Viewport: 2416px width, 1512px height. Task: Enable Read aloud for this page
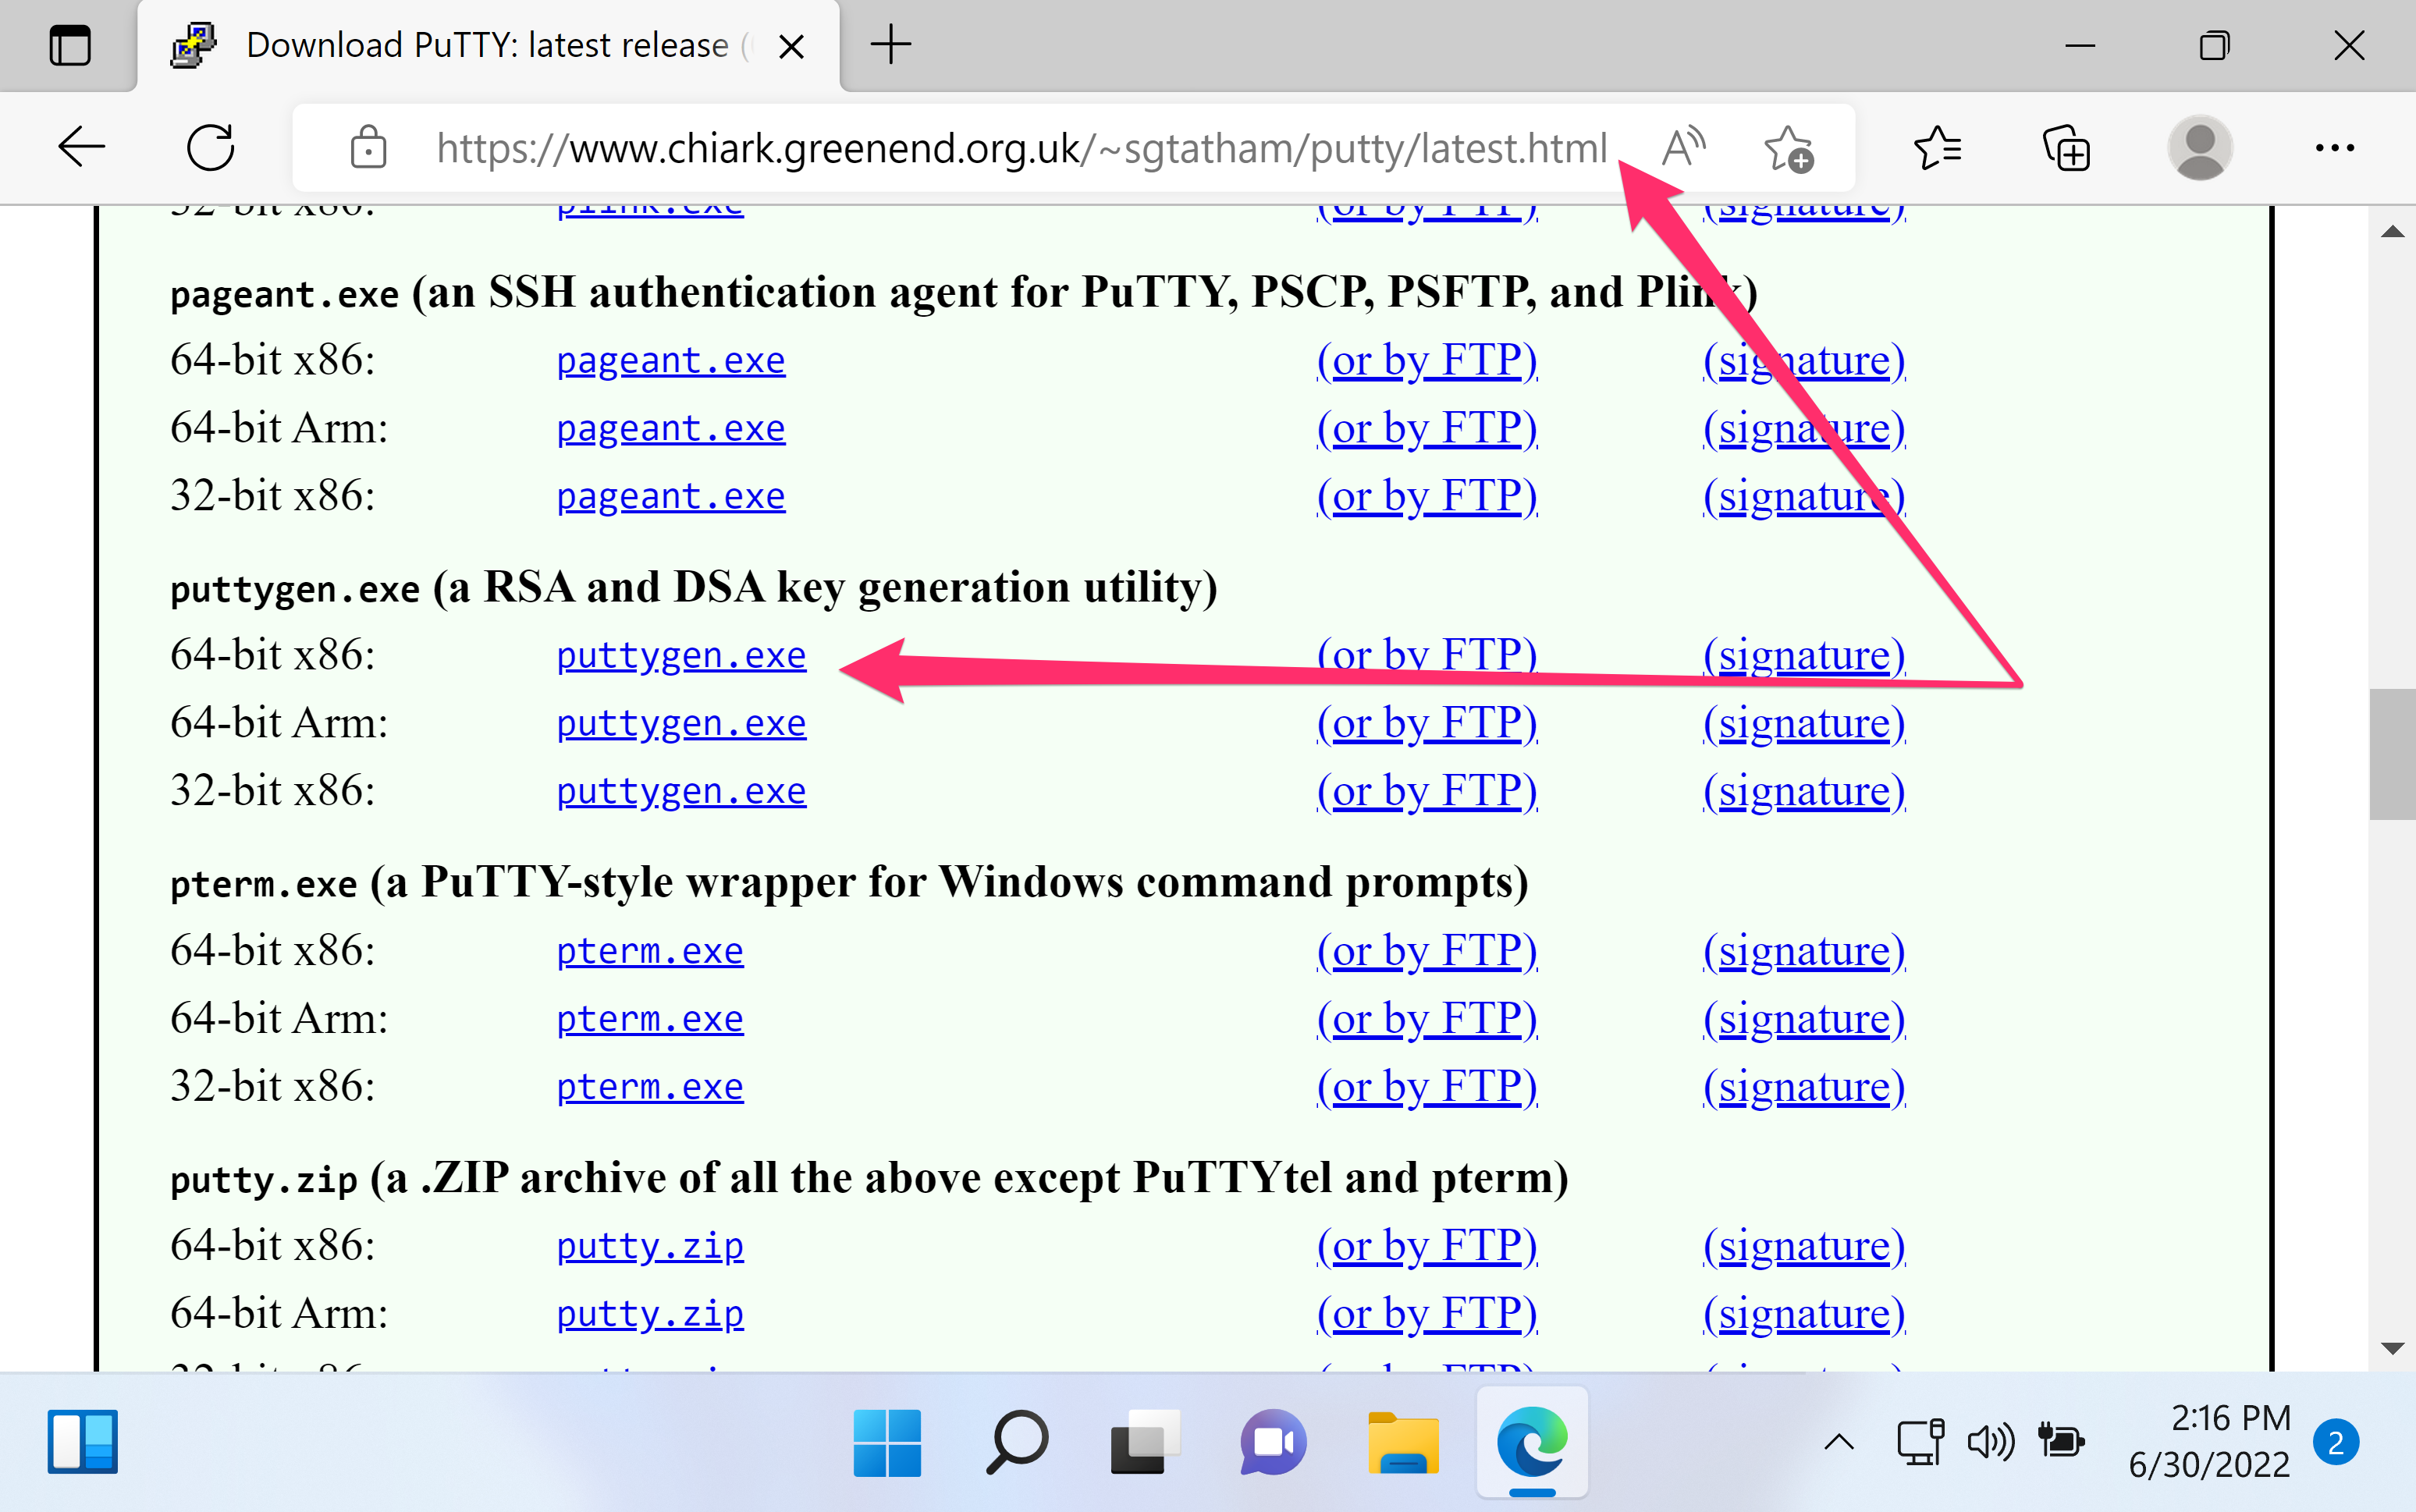tap(1683, 148)
